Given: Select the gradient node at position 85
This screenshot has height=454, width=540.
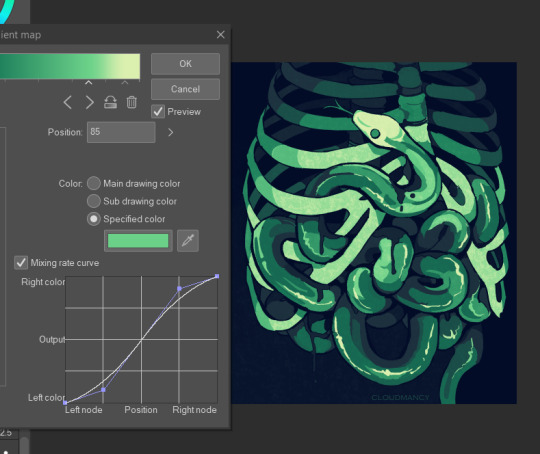Looking at the screenshot, I should click(89, 82).
